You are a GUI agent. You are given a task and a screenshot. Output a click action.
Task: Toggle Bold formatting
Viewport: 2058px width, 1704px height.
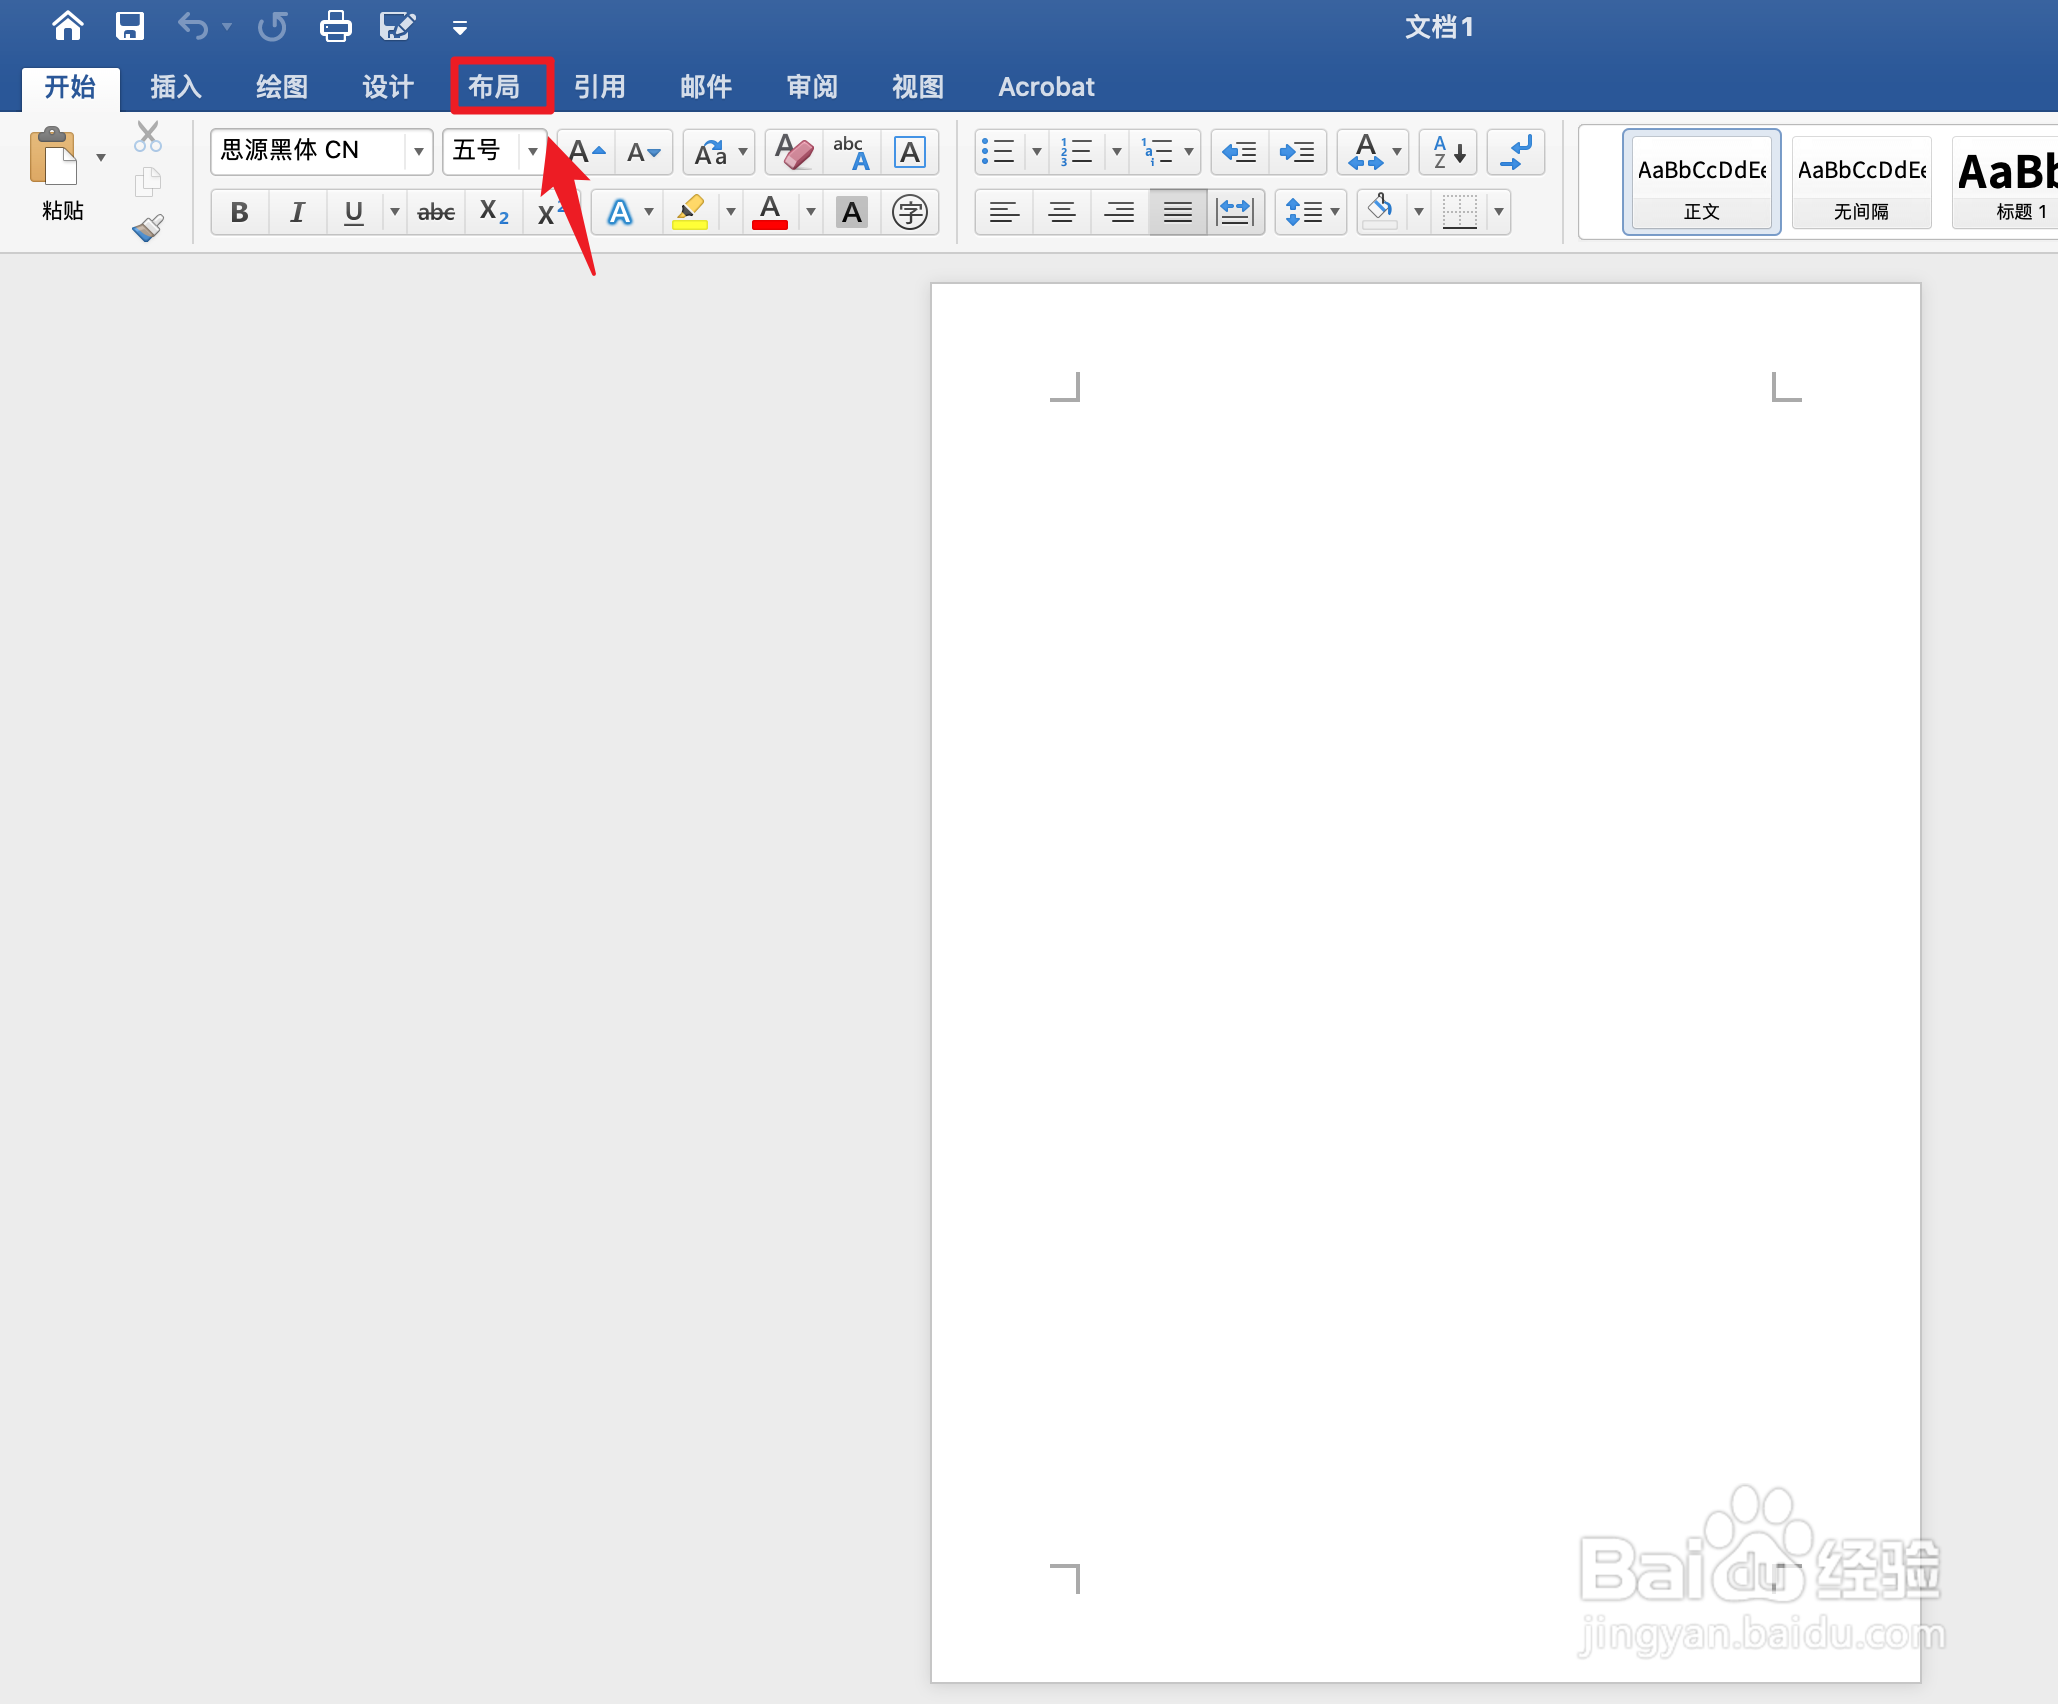(x=239, y=212)
